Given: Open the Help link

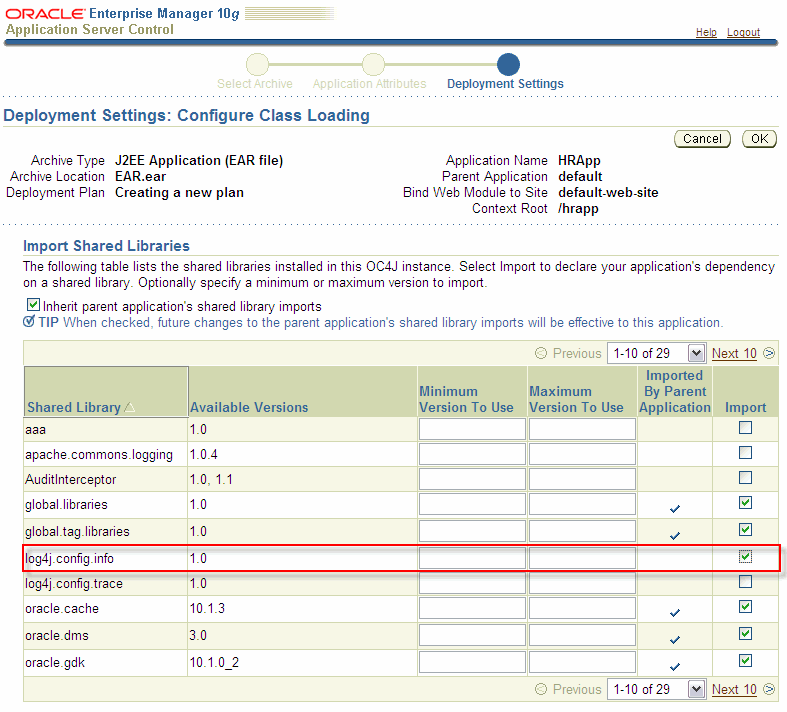Looking at the screenshot, I should click(706, 32).
